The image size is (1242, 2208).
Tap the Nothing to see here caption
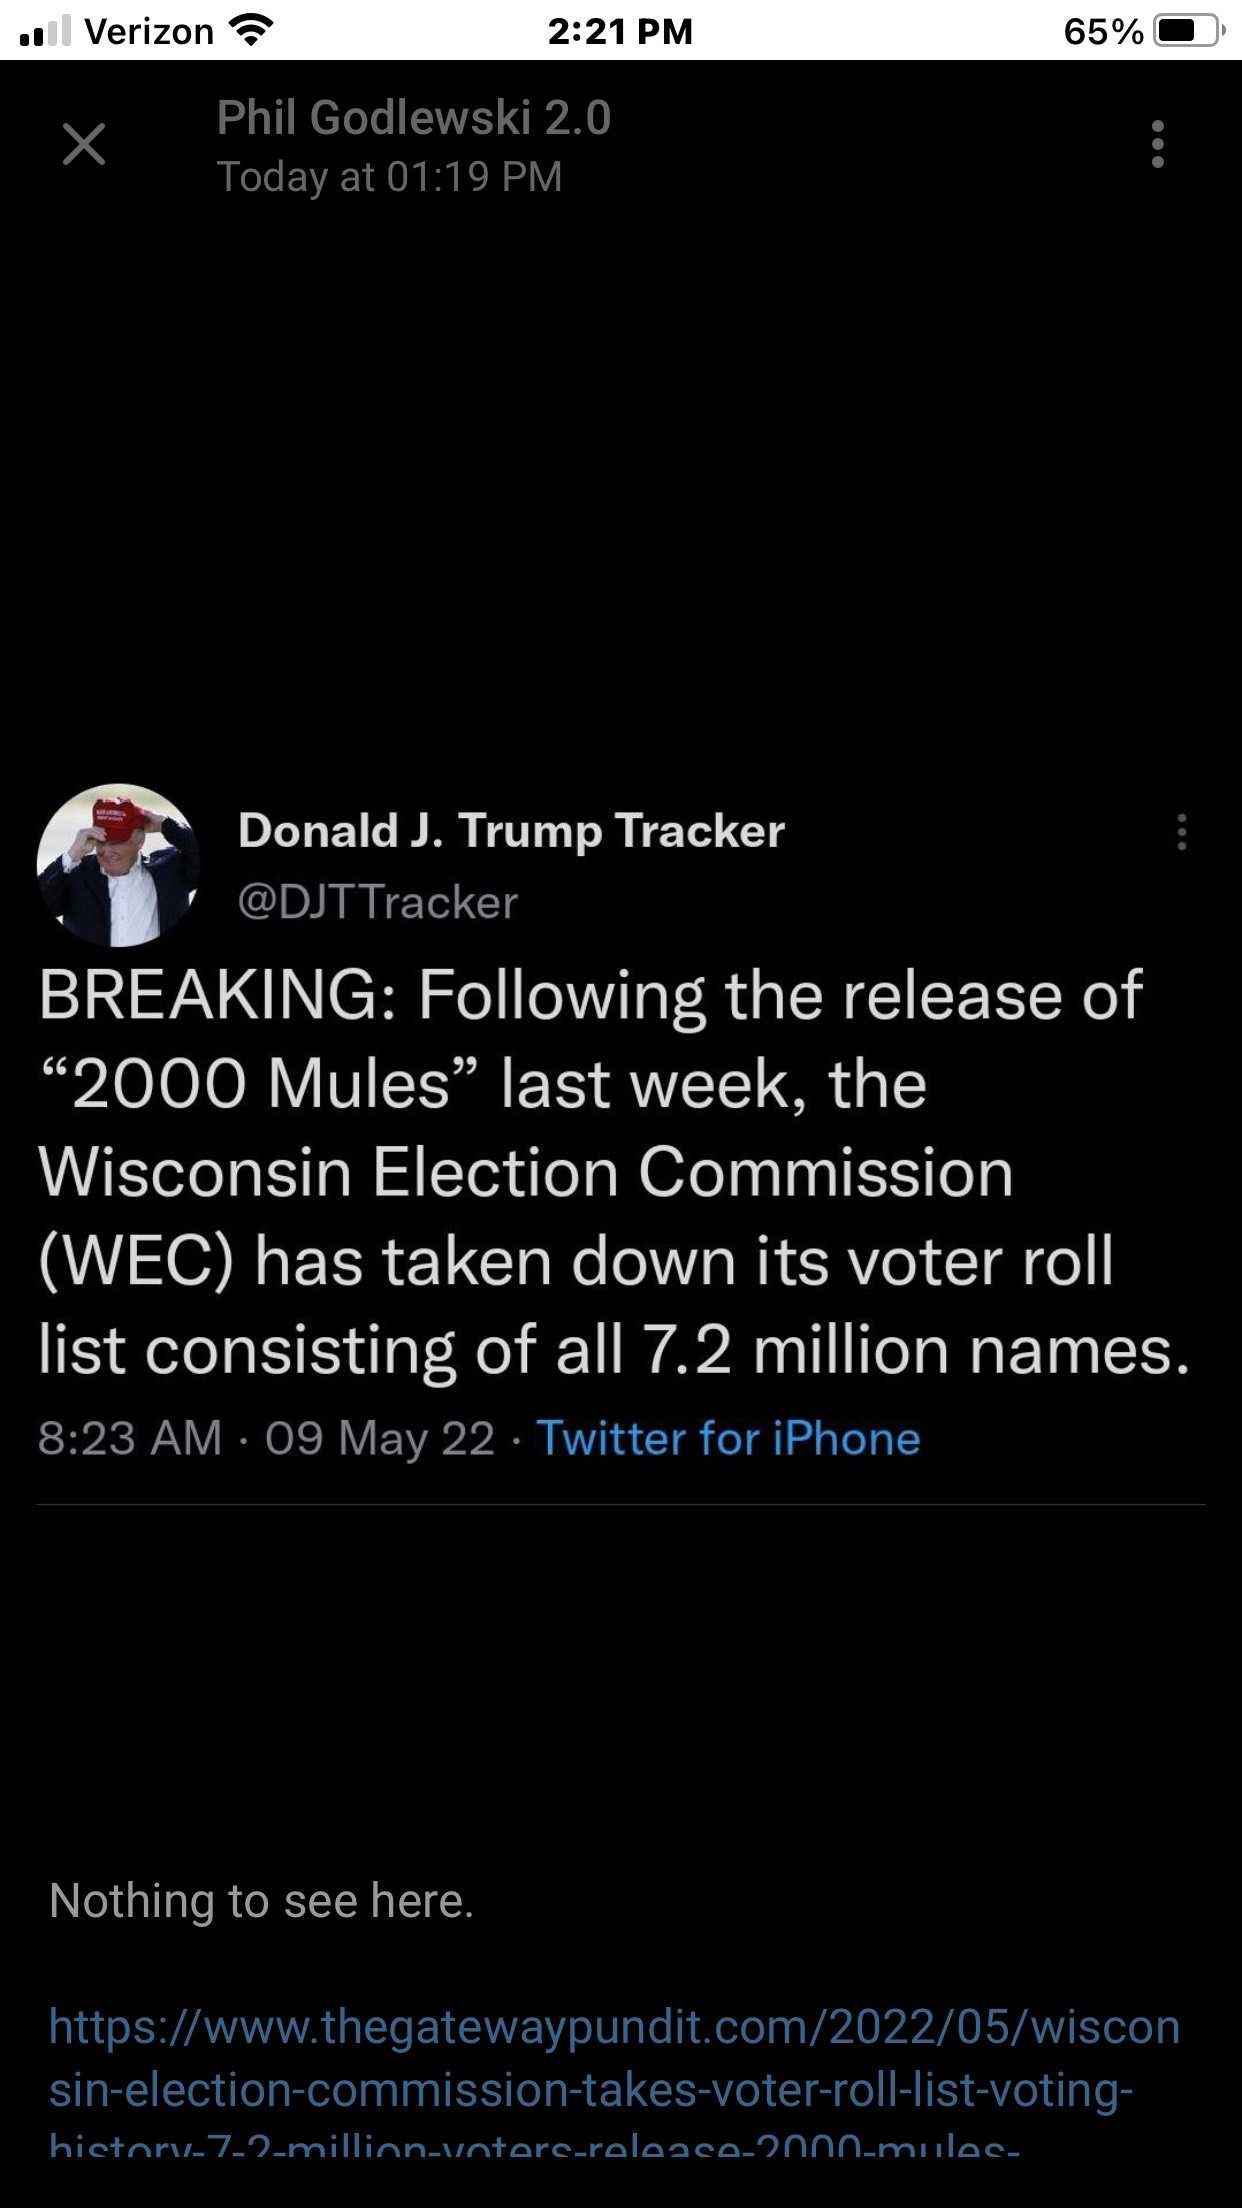pyautogui.click(x=261, y=1900)
